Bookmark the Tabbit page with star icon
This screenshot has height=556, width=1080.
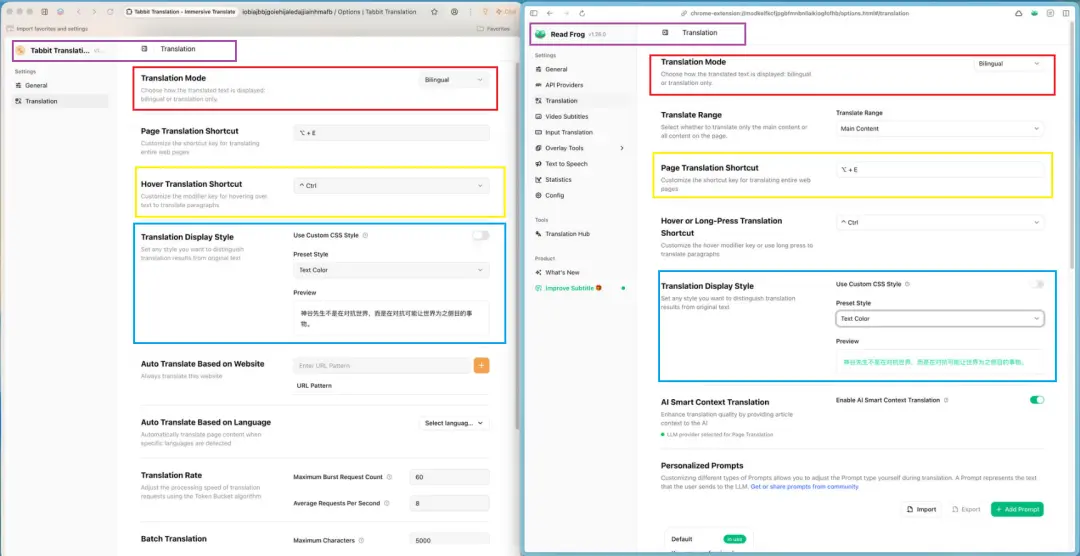click(x=434, y=12)
